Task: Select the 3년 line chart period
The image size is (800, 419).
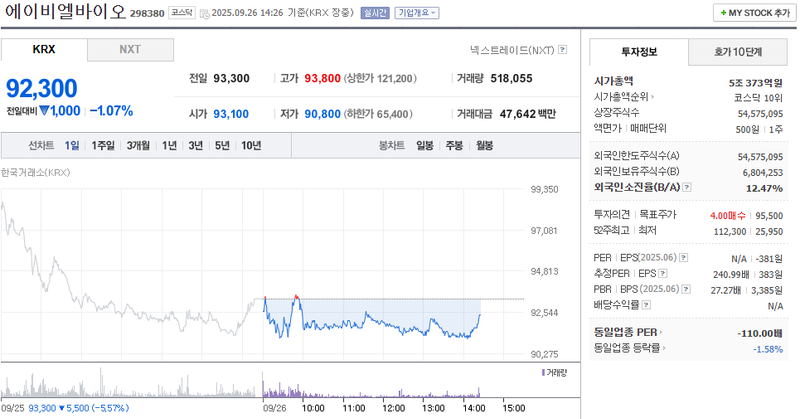Action: click(196, 145)
